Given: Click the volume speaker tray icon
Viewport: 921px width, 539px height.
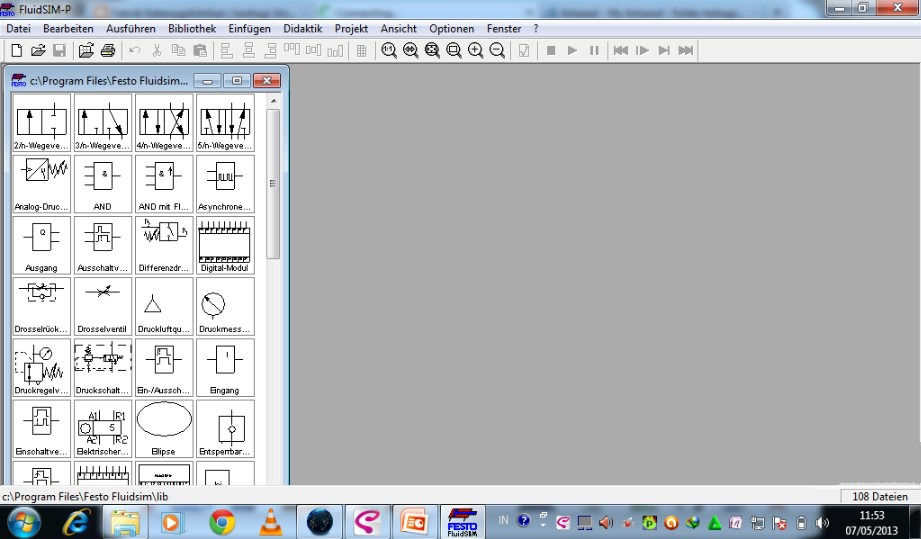Looking at the screenshot, I should point(822,522).
